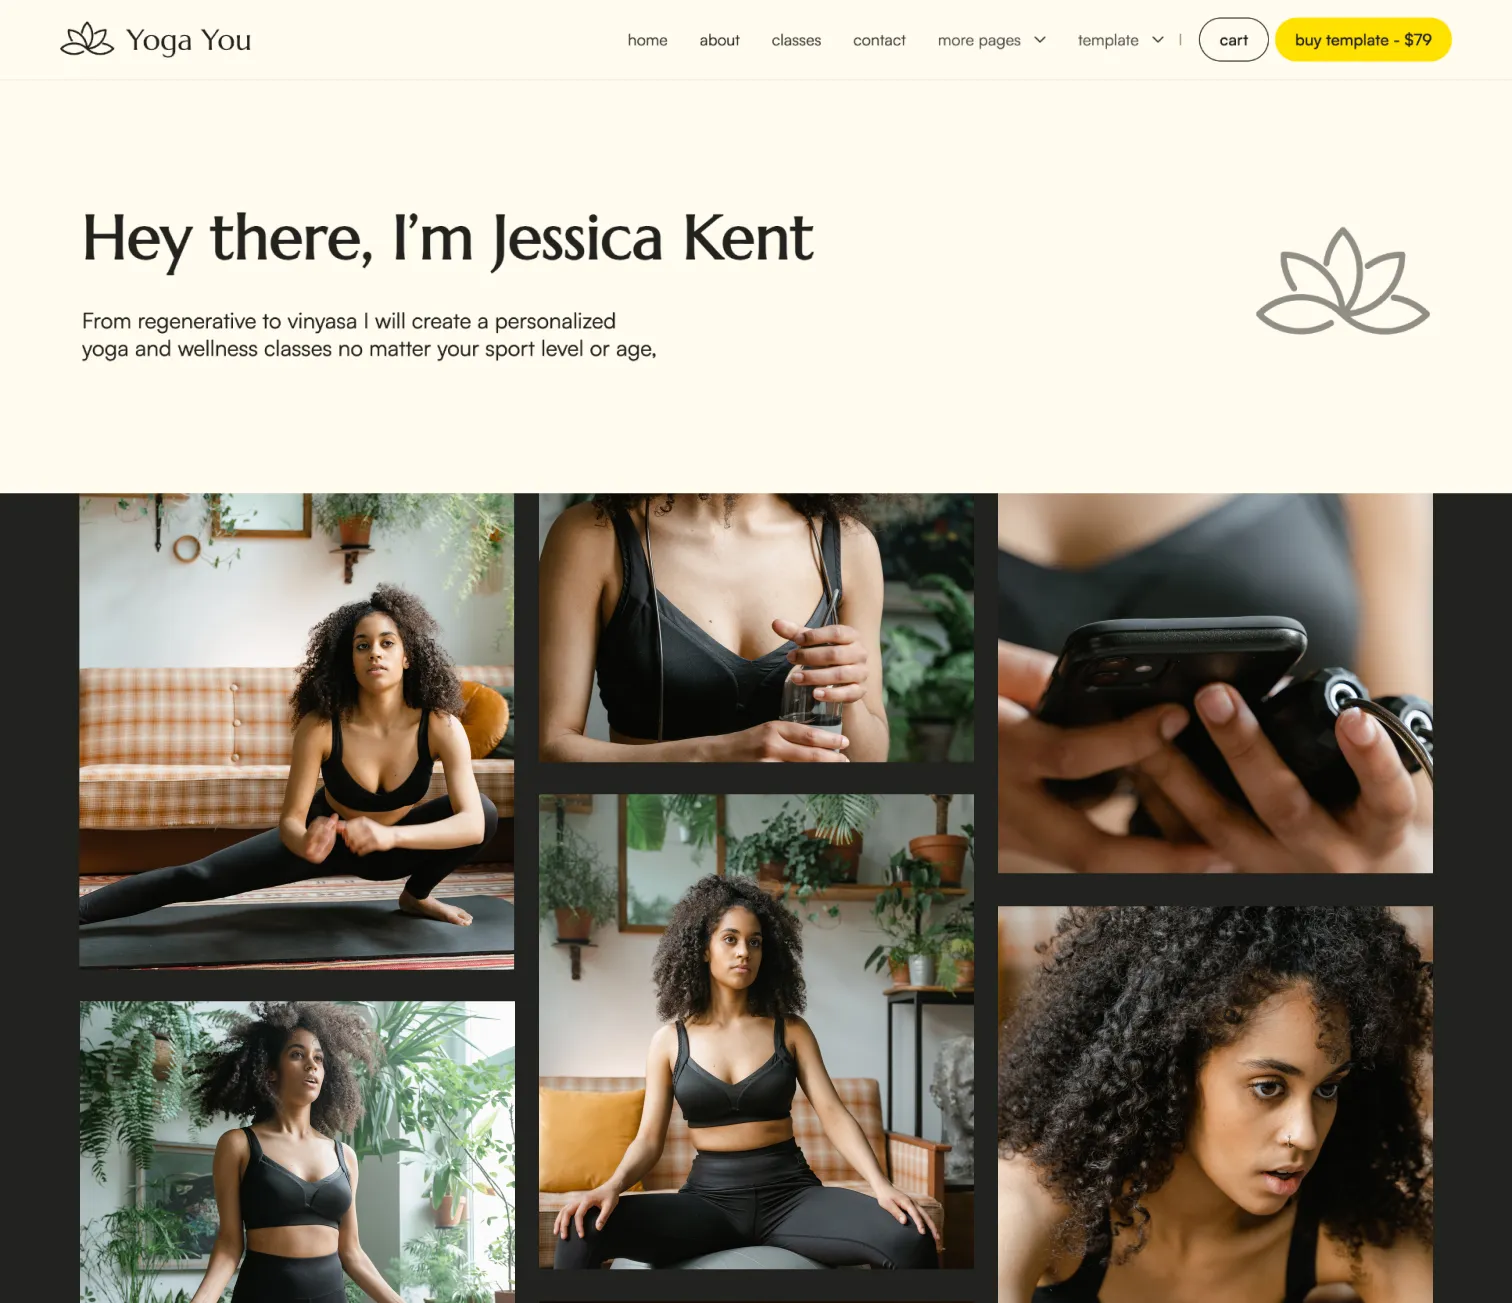Open the close-up curly hair portrait
The width and height of the screenshot is (1512, 1303).
point(1215,1104)
